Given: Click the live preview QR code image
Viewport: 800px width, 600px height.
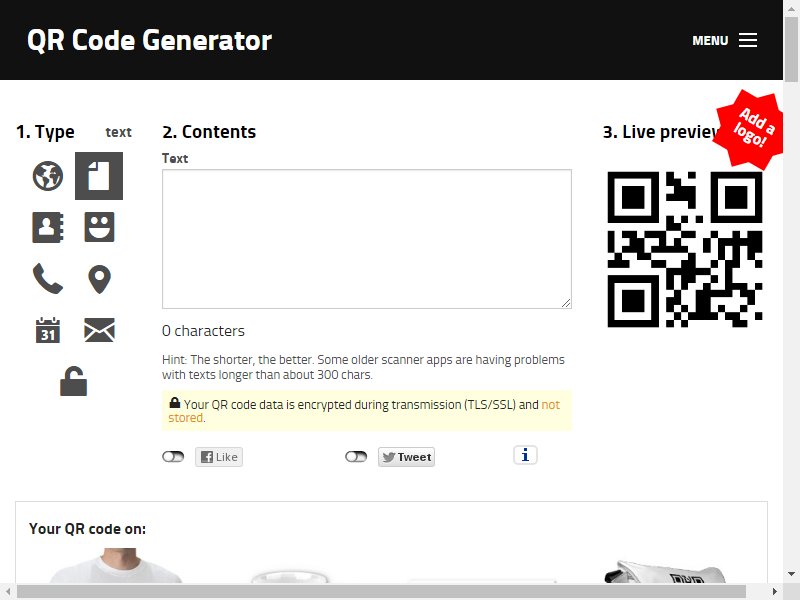Looking at the screenshot, I should pos(685,249).
